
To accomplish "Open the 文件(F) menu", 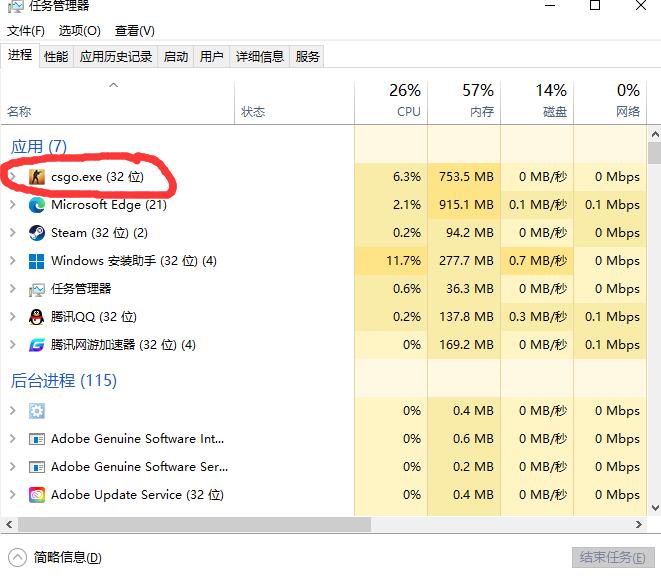I will click(26, 31).
